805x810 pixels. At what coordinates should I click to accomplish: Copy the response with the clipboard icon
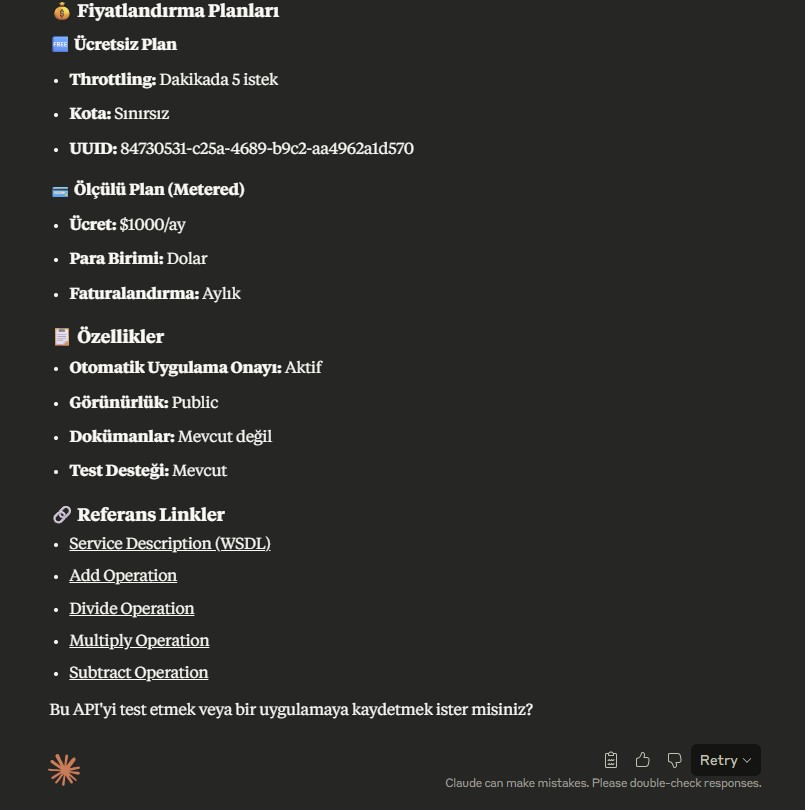point(611,760)
